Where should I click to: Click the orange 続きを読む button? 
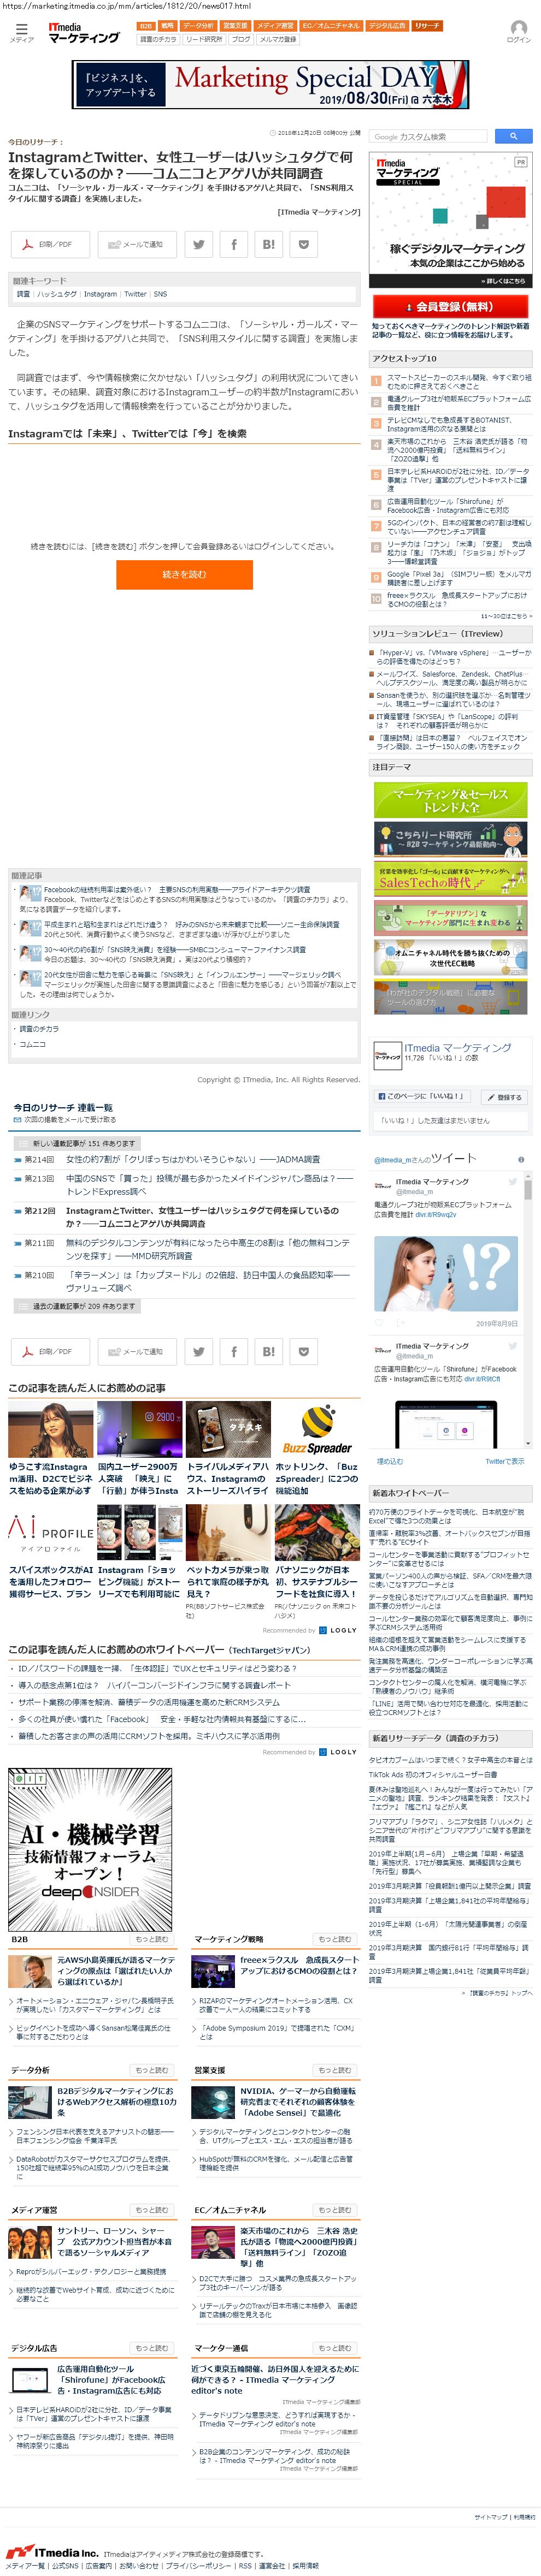coord(184,574)
